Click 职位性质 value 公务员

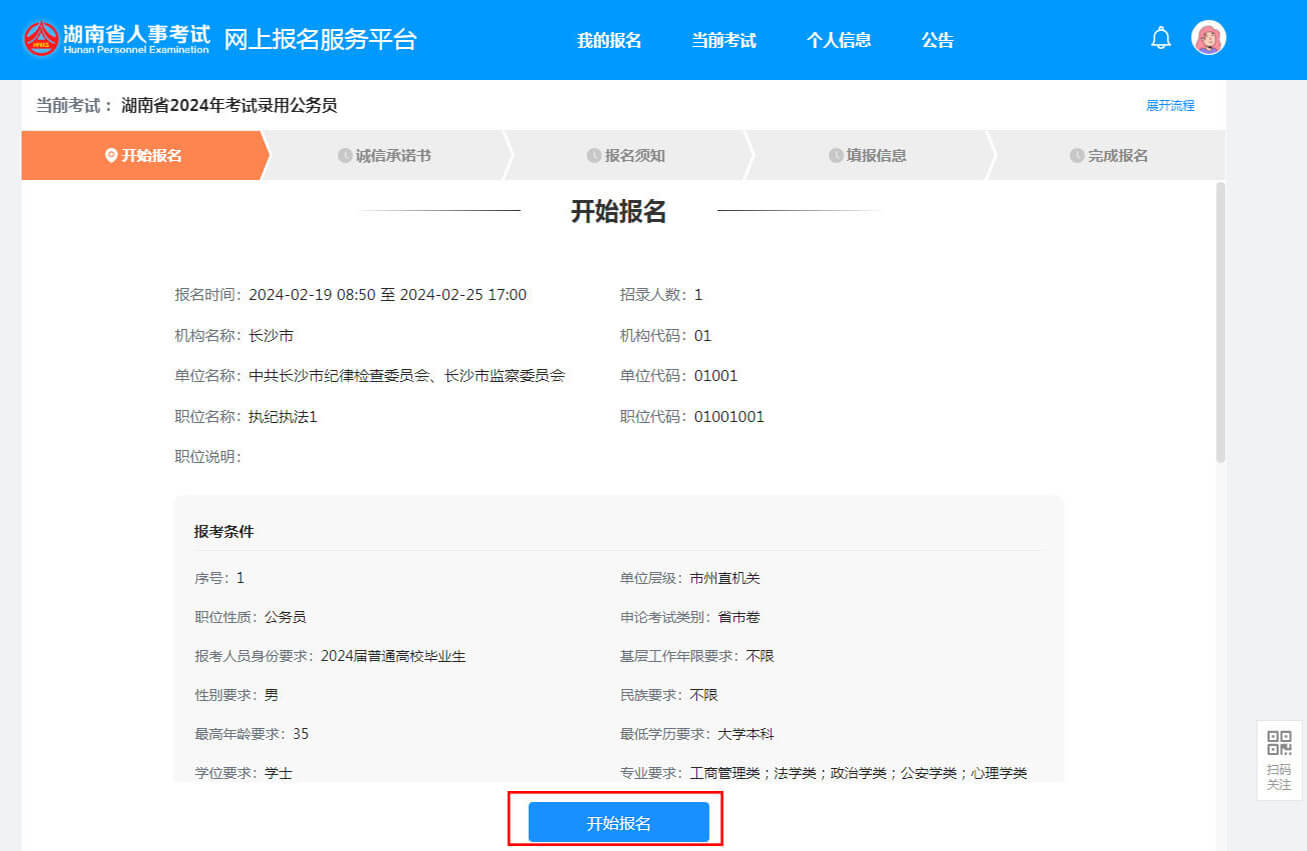coord(286,617)
